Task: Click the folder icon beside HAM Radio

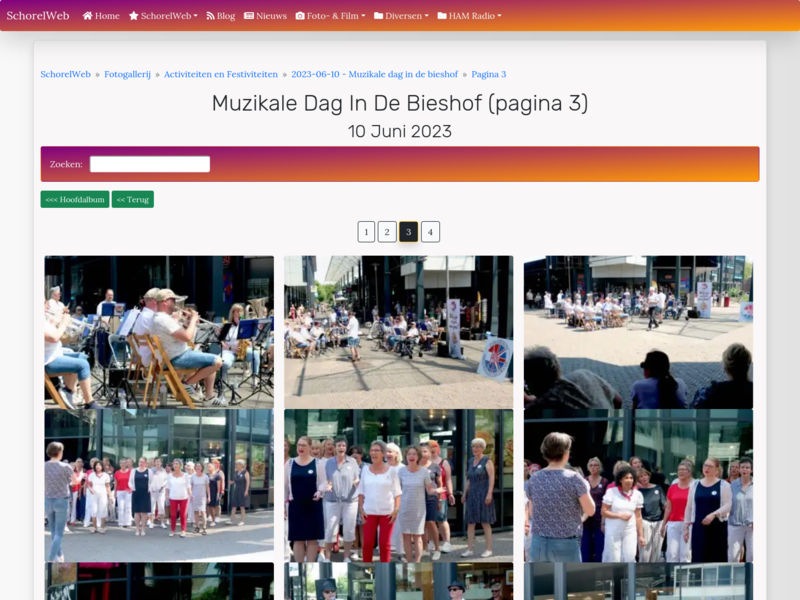Action: click(442, 16)
